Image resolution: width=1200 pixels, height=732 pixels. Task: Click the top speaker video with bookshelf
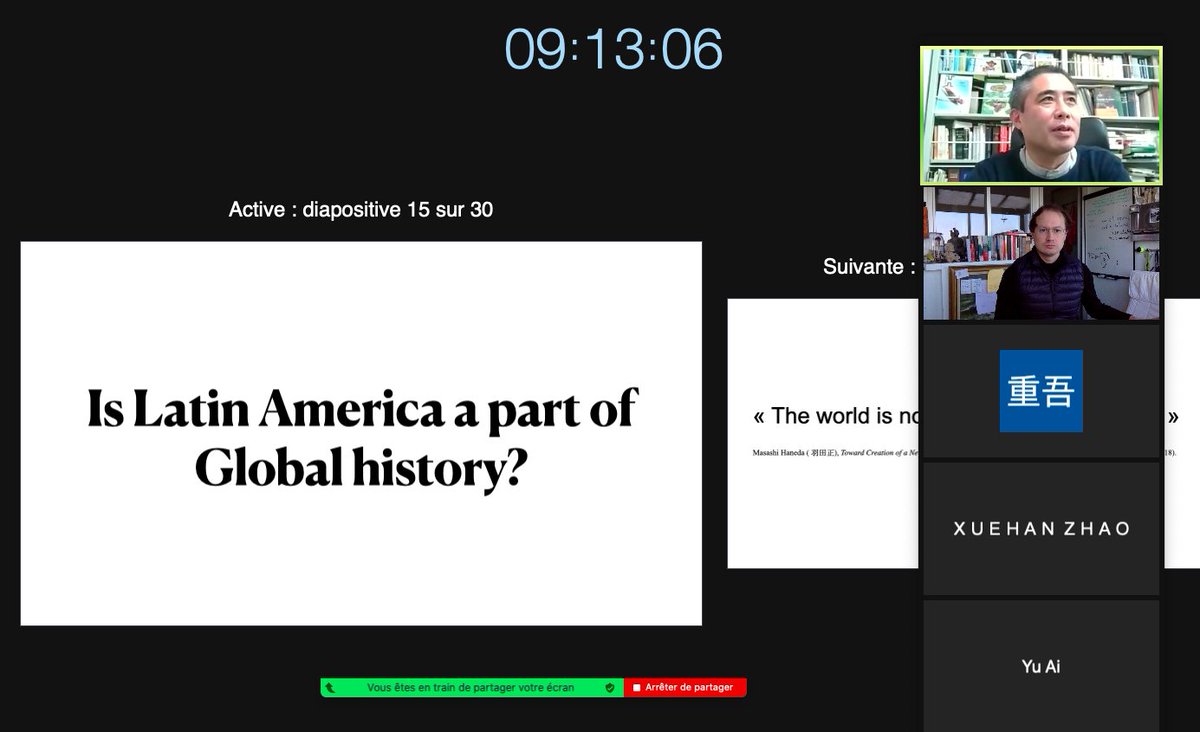(x=1041, y=115)
